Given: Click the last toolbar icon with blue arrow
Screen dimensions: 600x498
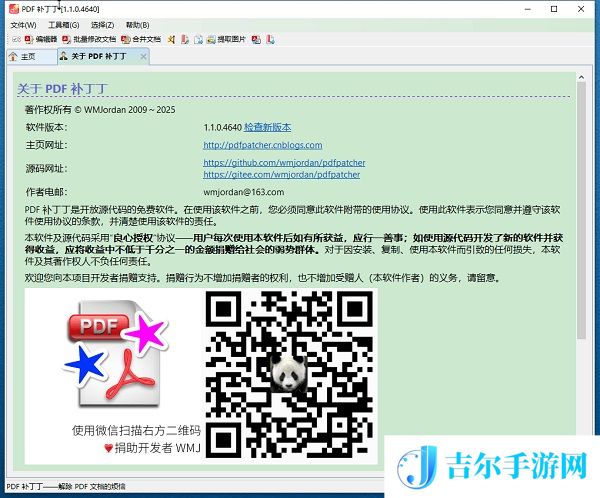Looking at the screenshot, I should coord(271,39).
